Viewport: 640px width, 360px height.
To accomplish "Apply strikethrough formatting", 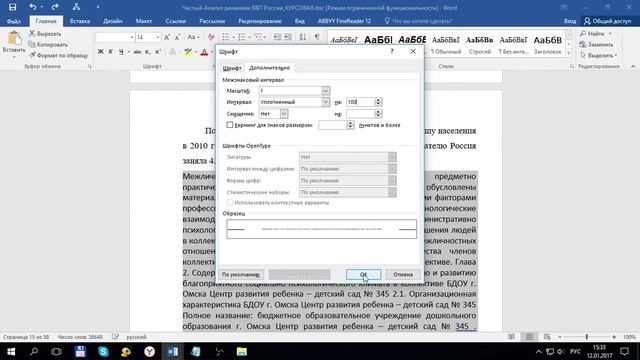I will pyautogui.click(x=137, y=52).
